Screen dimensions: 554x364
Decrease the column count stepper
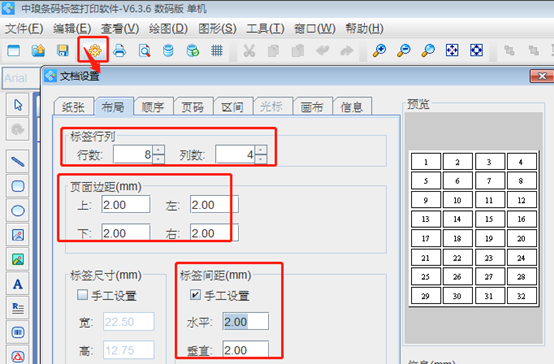click(x=261, y=159)
